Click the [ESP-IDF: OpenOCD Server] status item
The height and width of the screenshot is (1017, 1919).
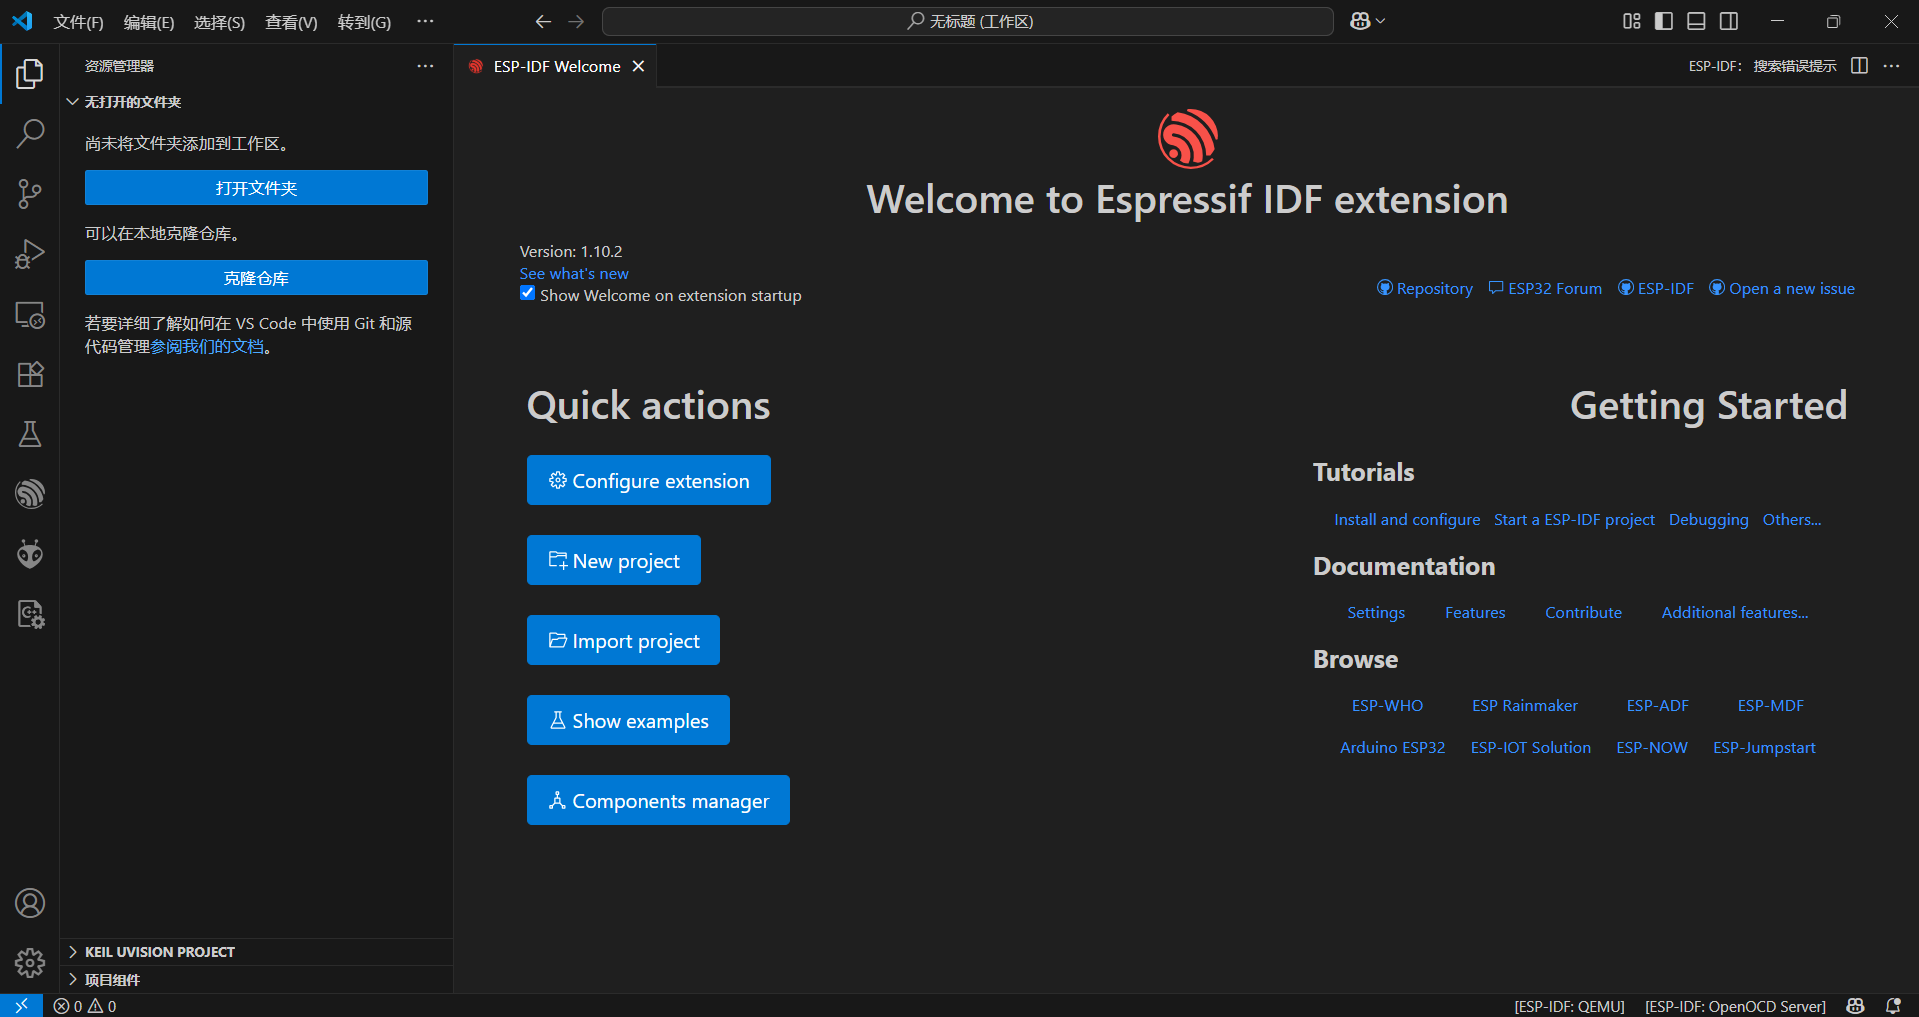pos(1735,1006)
